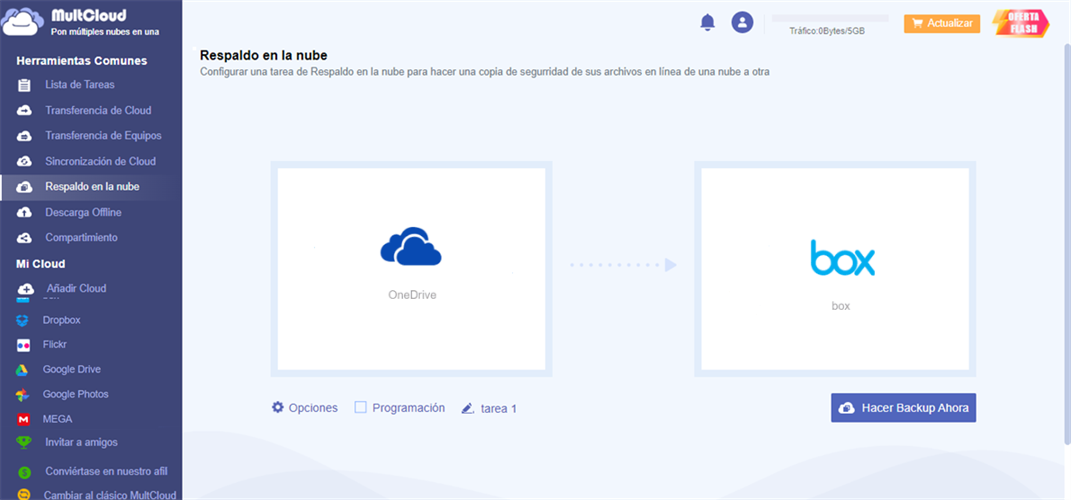Select the OneDrive cloud logo as source
This screenshot has height=500, width=1071.
click(x=411, y=246)
